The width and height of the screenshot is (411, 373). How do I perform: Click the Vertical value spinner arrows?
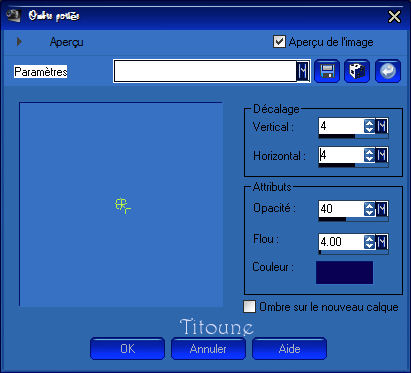[369, 126]
